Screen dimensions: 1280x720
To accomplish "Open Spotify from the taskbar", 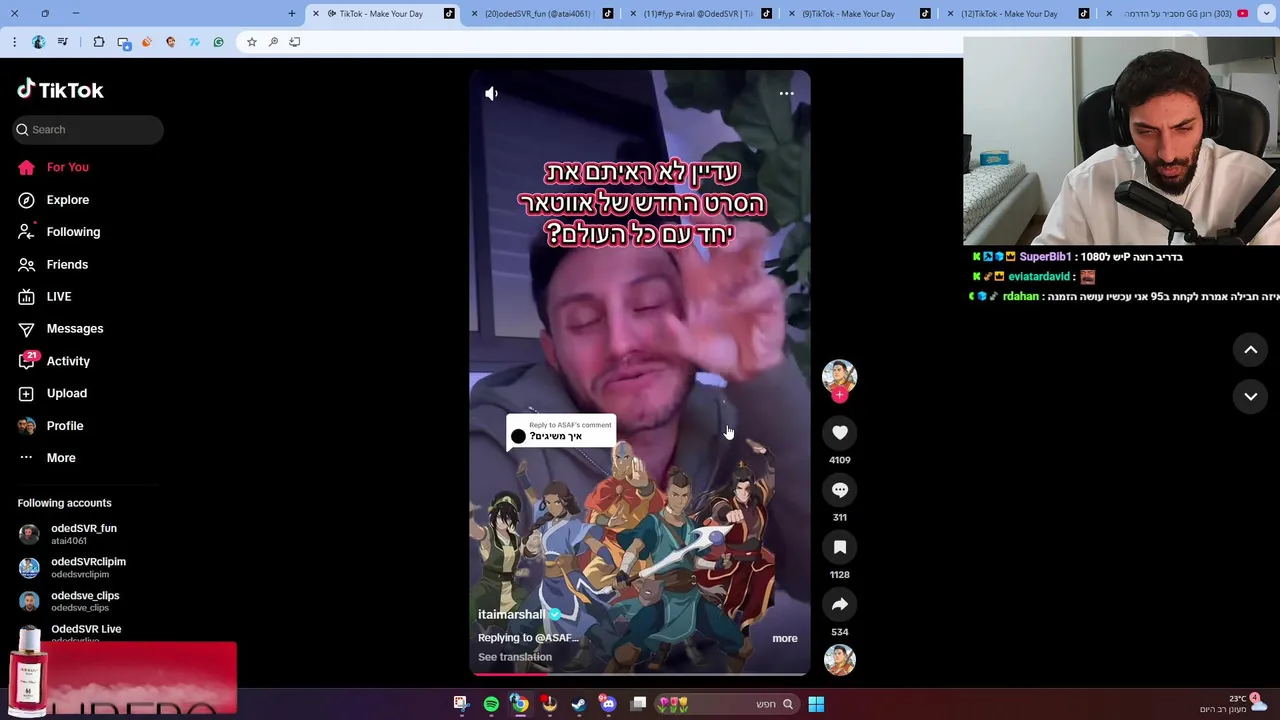I will [491, 705].
